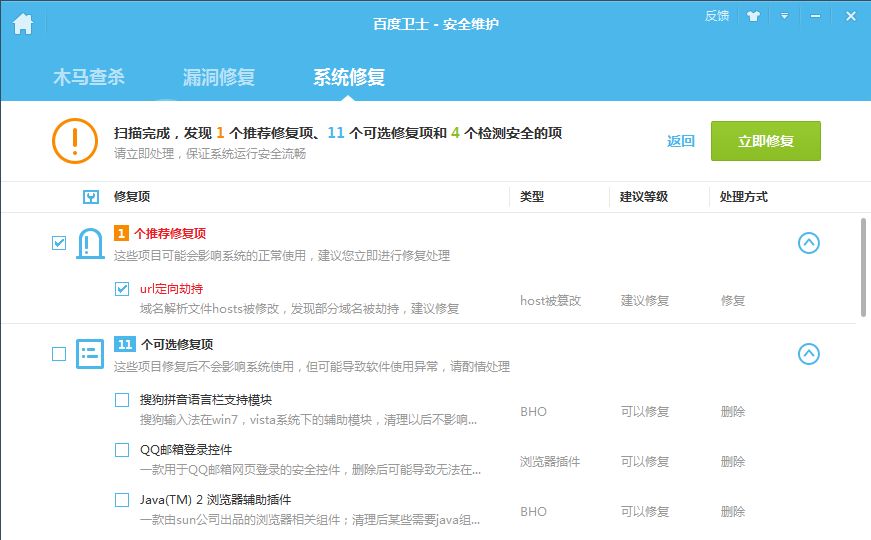Collapse the 推荐修复项 section
The width and height of the screenshot is (871, 540).
(x=809, y=243)
